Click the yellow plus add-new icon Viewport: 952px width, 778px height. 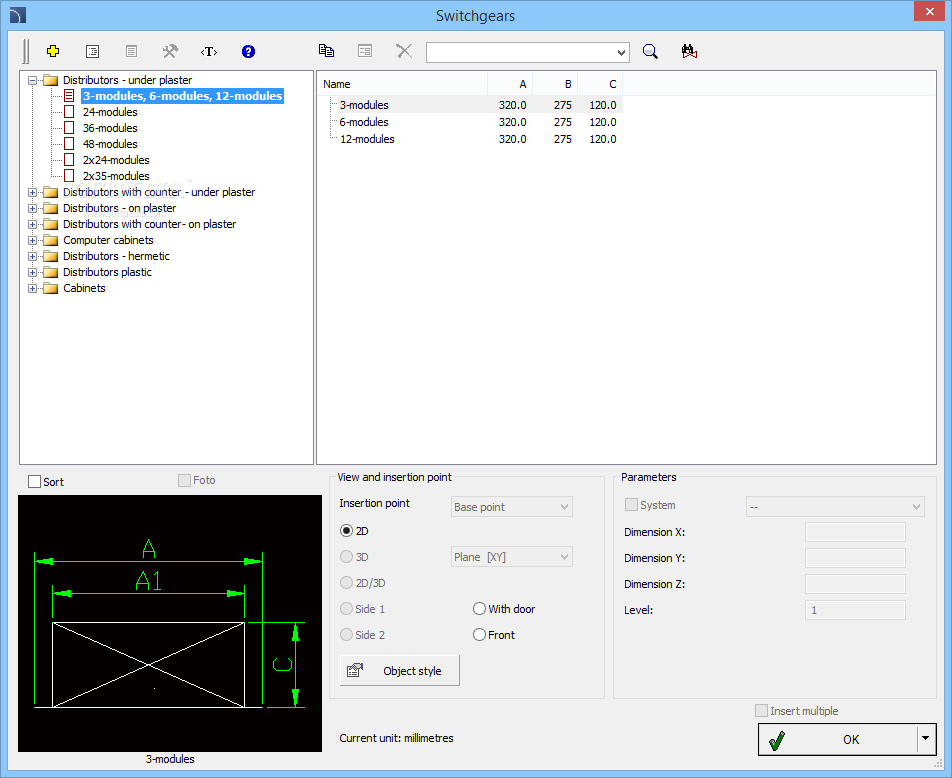(53, 51)
